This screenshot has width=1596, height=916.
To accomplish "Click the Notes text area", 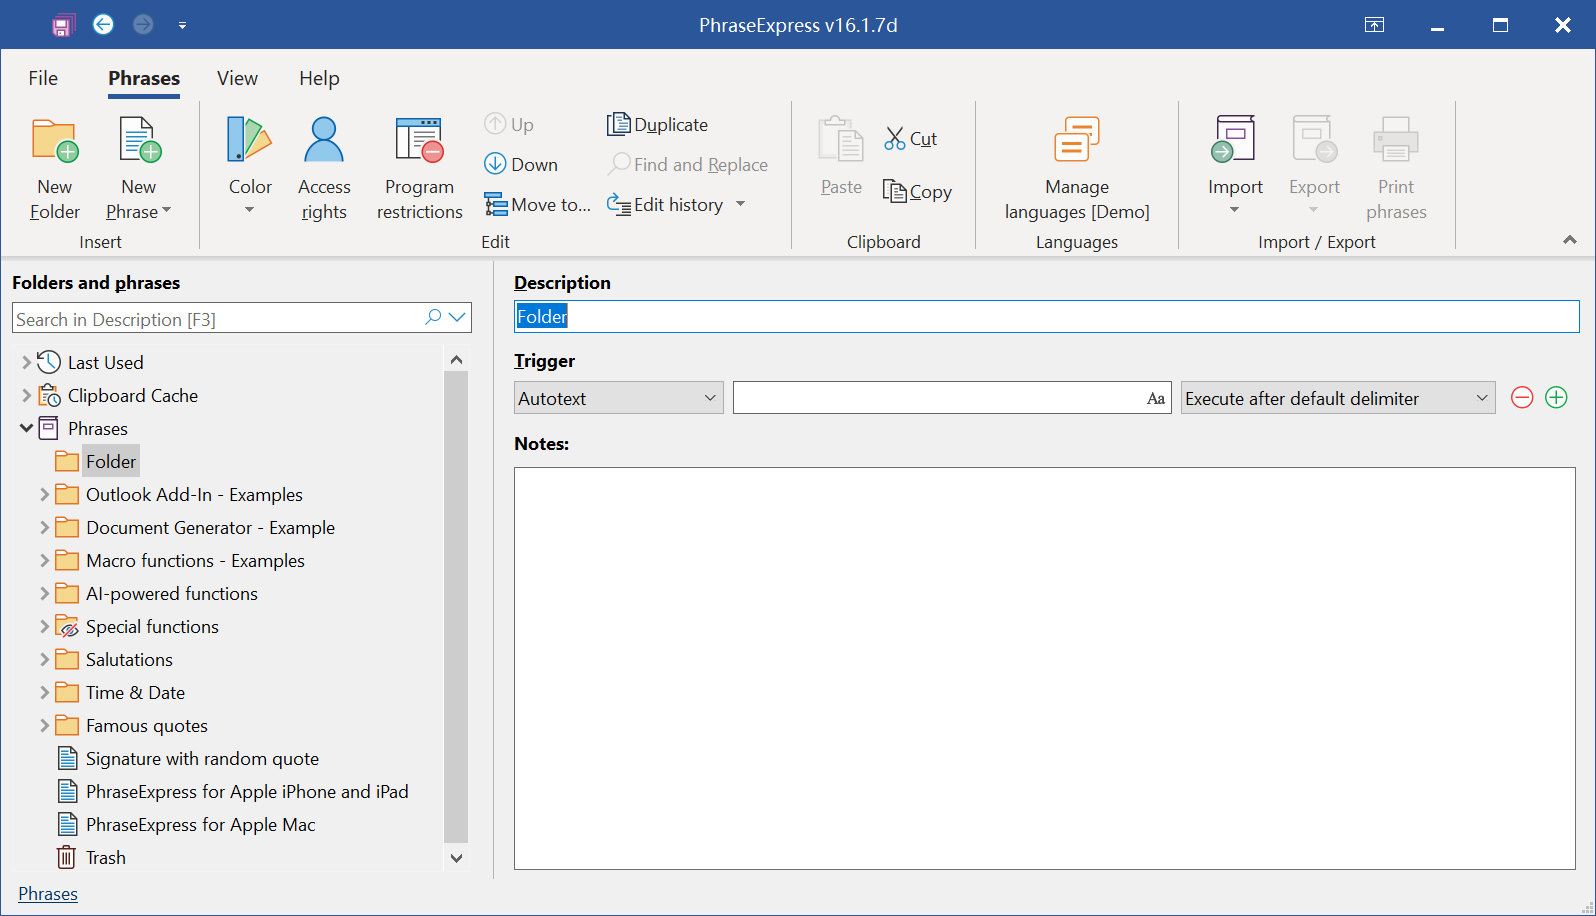I will tap(1045, 668).
